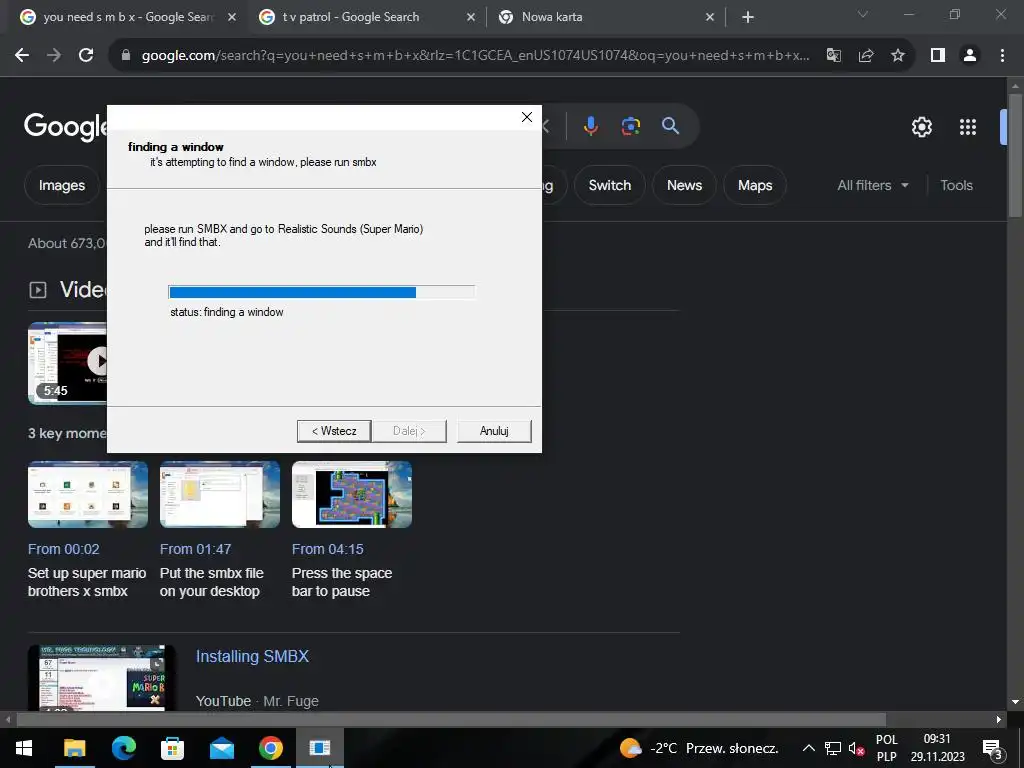Click the '< Wstecz' button in dialog
1024x768 pixels.
tap(334, 431)
